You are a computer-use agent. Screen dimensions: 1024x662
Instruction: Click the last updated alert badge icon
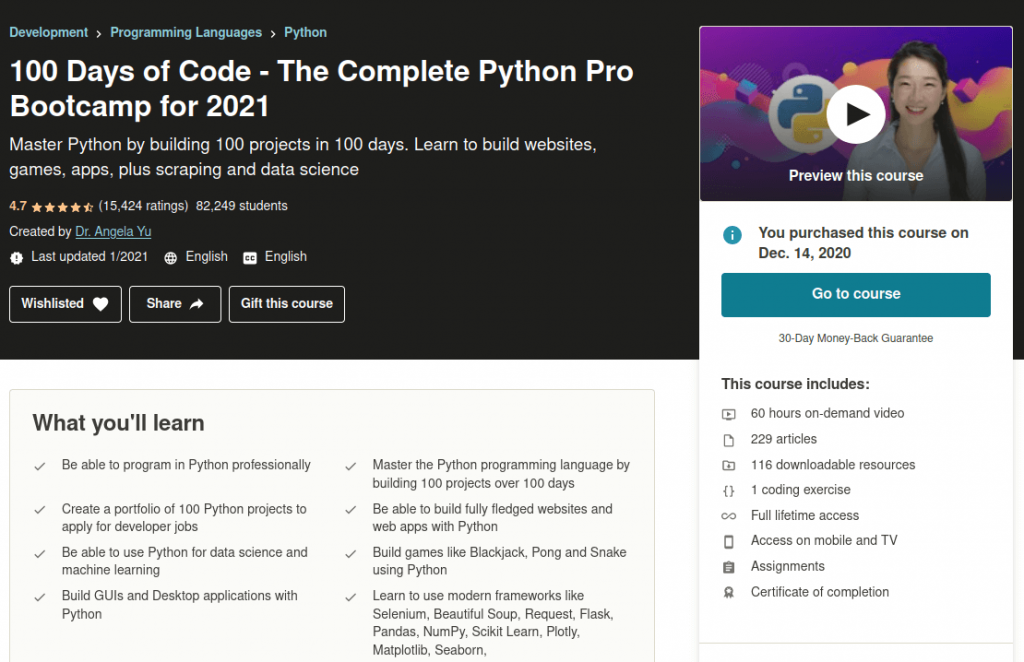pos(16,258)
